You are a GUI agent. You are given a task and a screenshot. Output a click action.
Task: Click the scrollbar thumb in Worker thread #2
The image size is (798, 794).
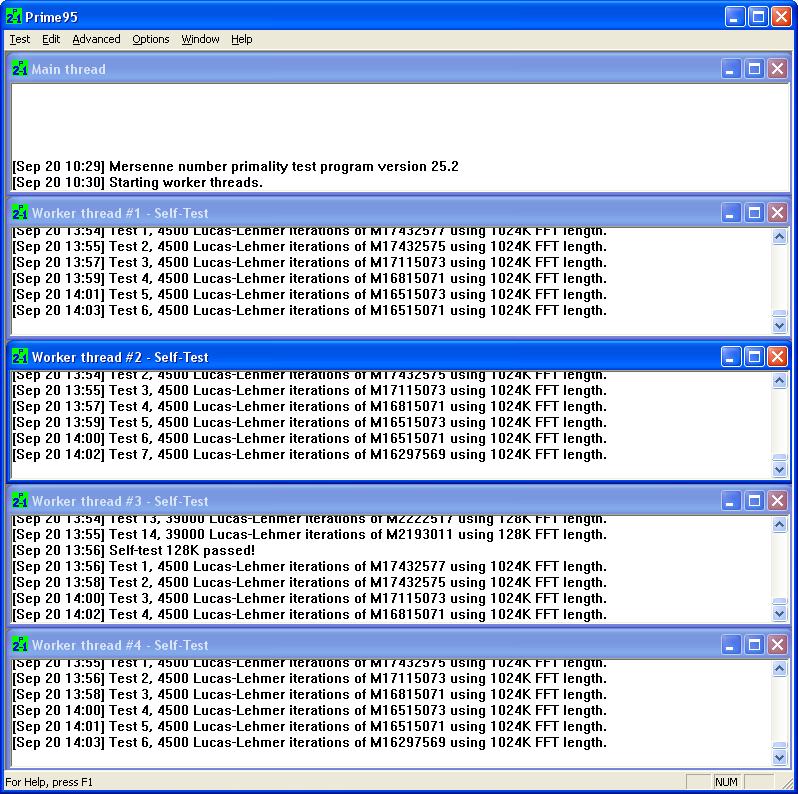(779, 458)
